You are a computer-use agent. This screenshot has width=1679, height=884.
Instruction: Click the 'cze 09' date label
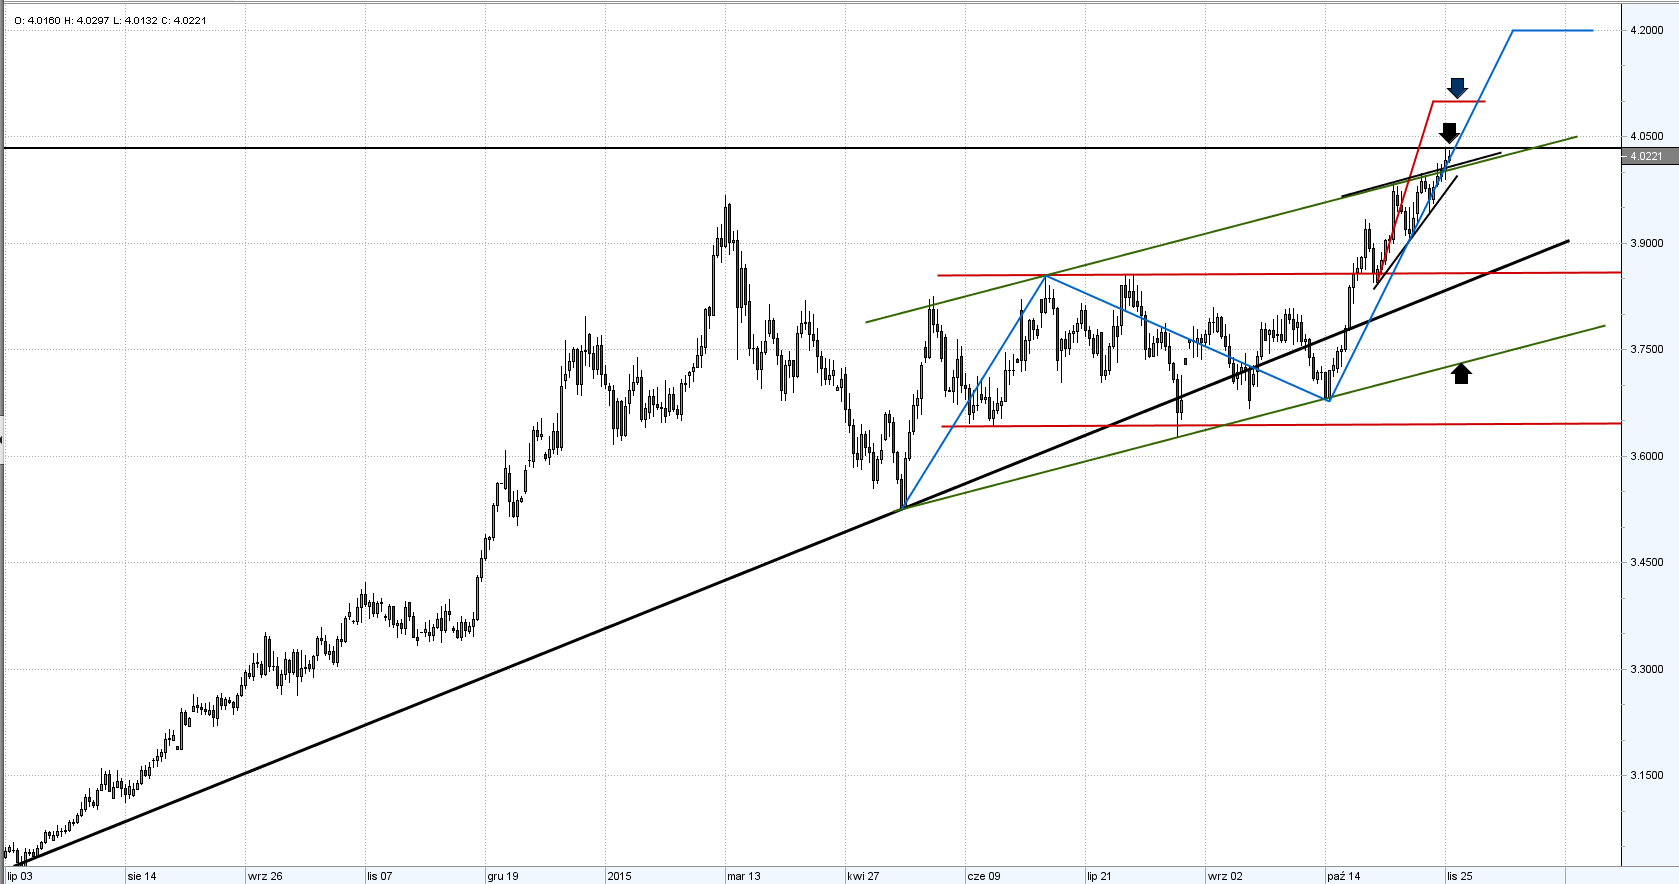[x=984, y=876]
